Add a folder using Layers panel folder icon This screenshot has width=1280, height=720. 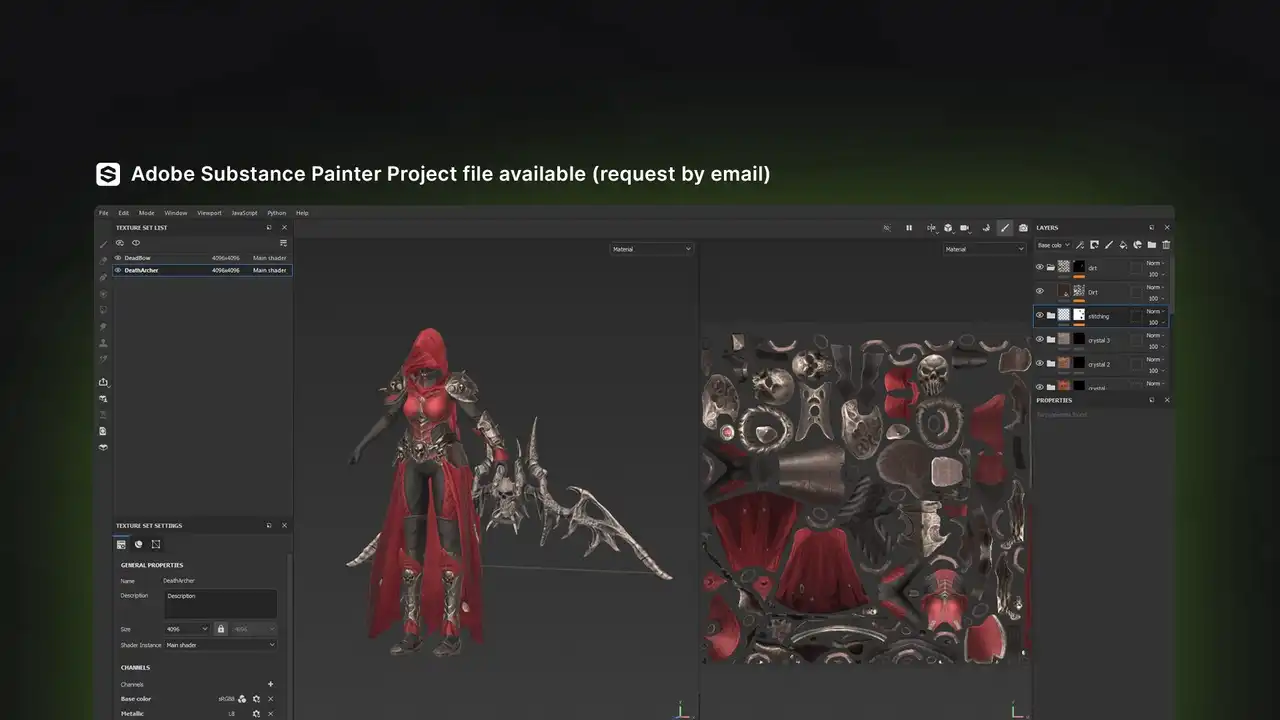tap(1152, 245)
